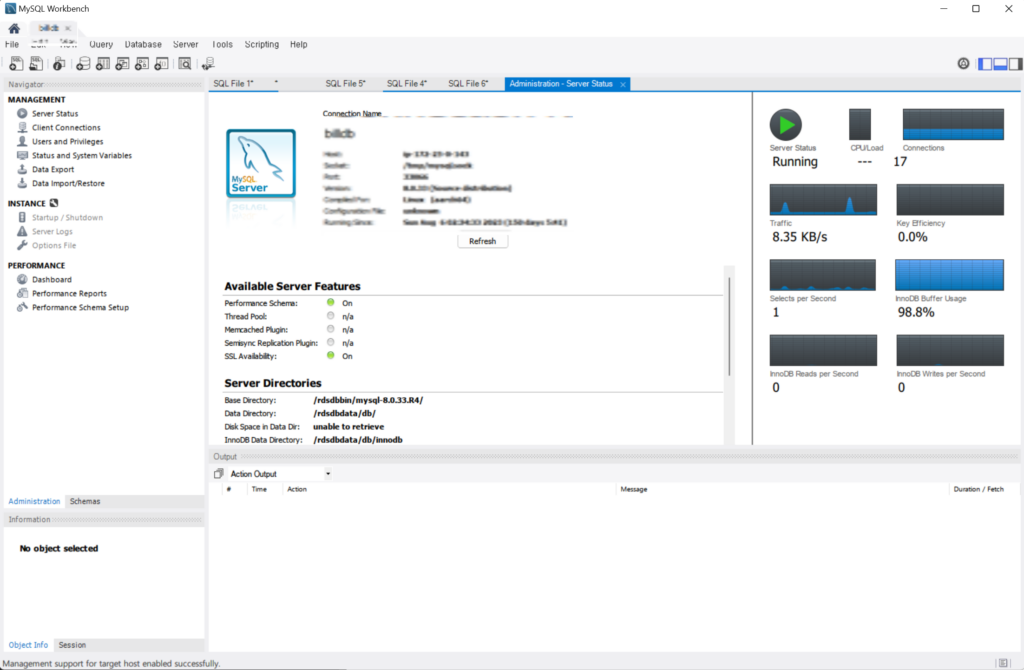Switch to SQL File 1 tab

pyautogui.click(x=233, y=84)
